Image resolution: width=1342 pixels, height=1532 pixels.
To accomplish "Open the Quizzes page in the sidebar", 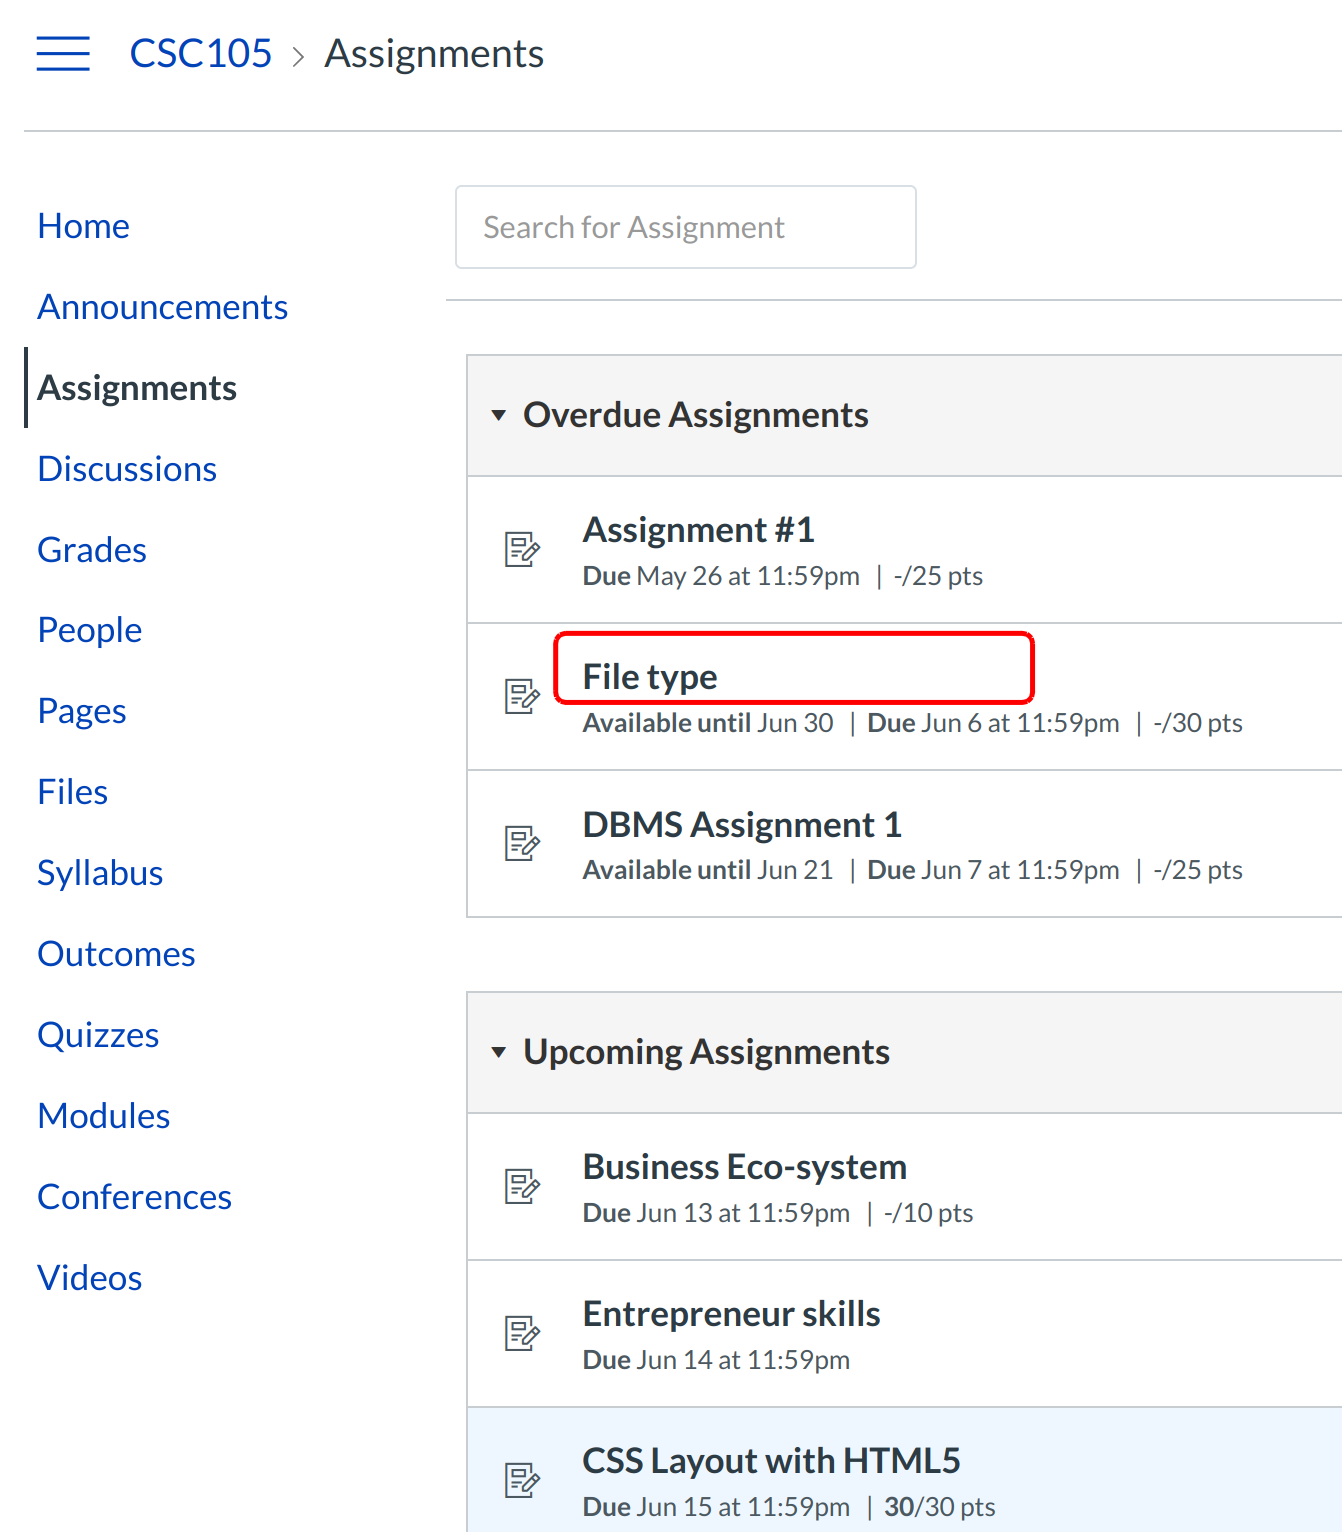I will (98, 1035).
